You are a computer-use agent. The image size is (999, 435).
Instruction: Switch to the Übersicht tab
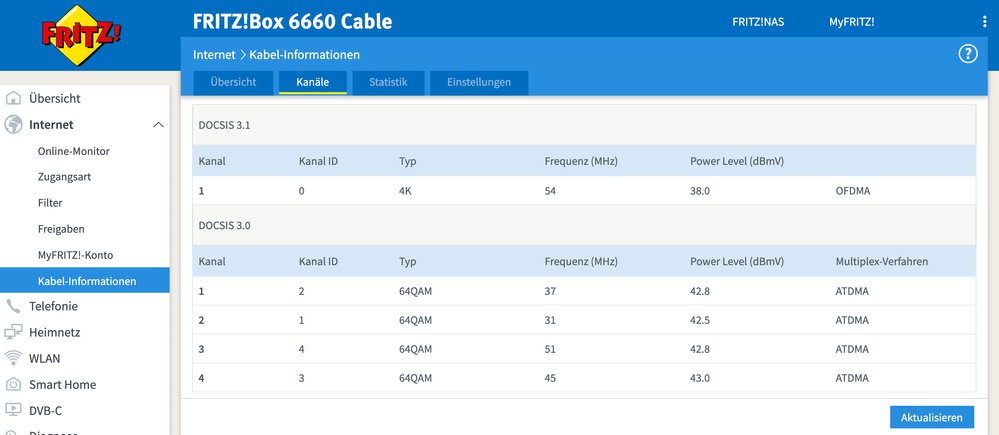point(233,82)
